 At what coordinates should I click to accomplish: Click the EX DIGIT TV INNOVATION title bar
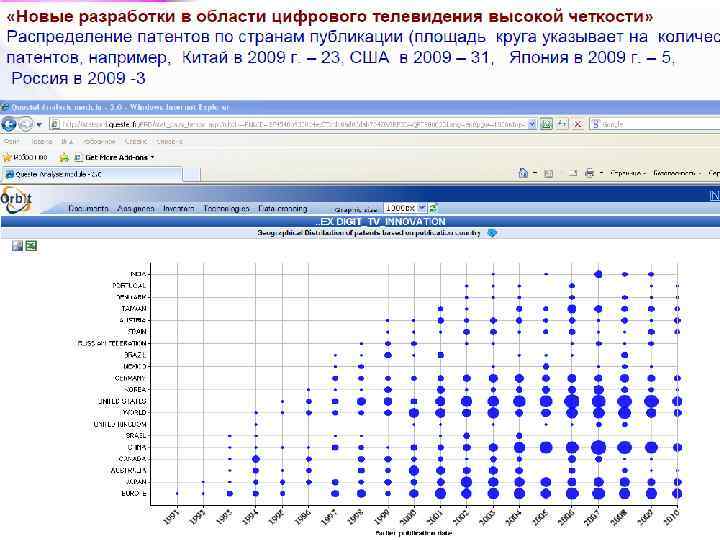pos(360,221)
